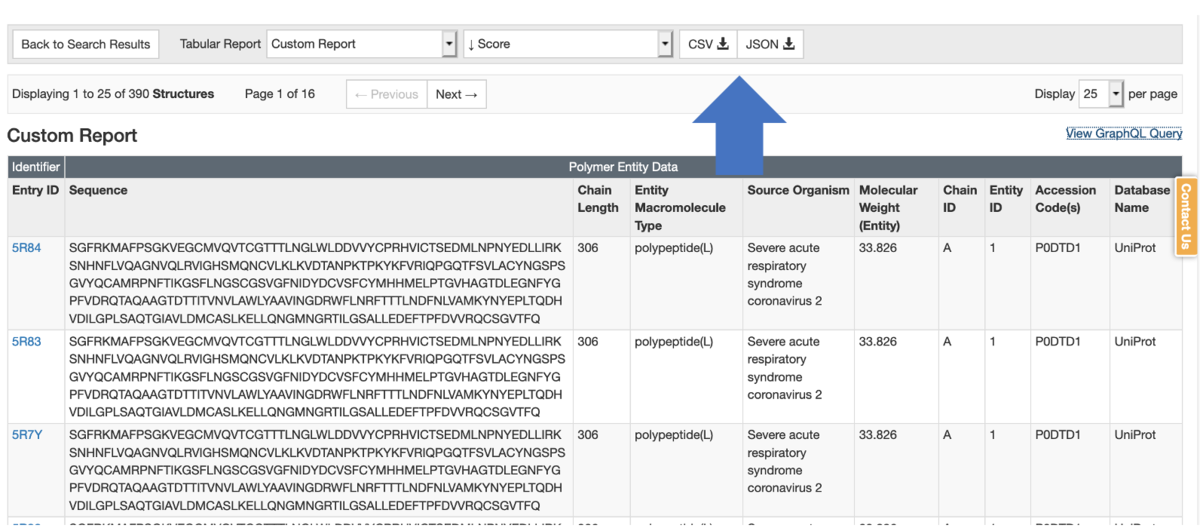Click the Chain Length column header

click(x=597, y=198)
